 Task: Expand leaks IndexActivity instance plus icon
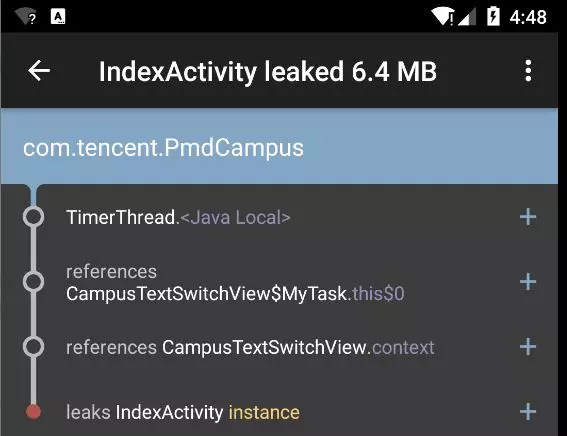pos(528,412)
